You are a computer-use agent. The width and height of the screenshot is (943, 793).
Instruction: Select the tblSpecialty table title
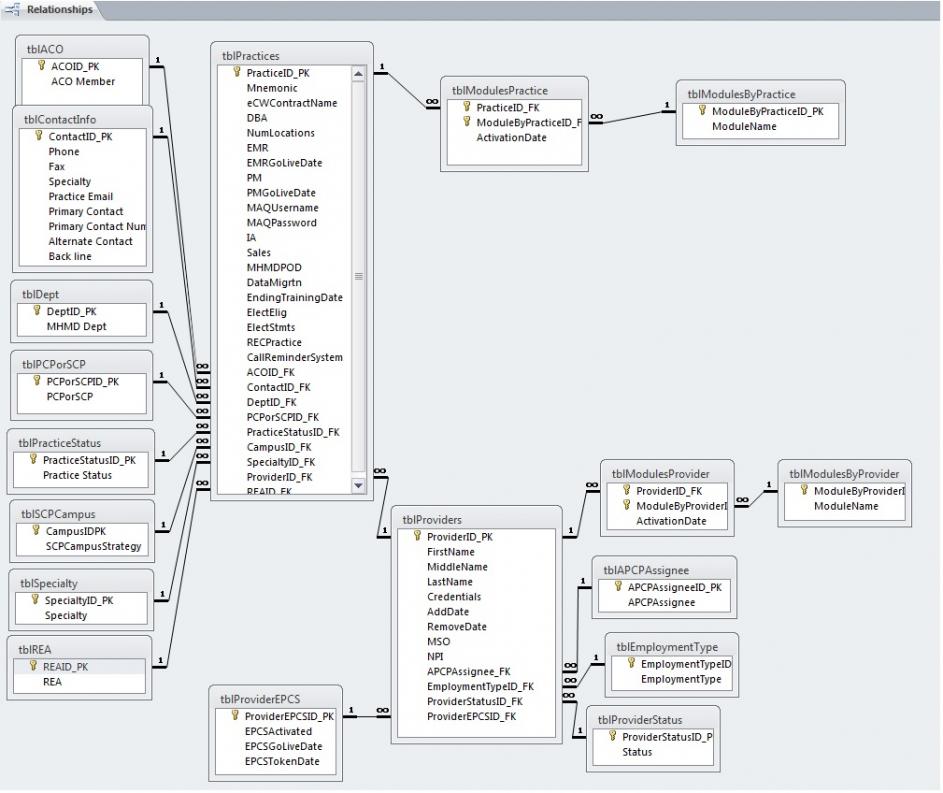click(x=49, y=584)
